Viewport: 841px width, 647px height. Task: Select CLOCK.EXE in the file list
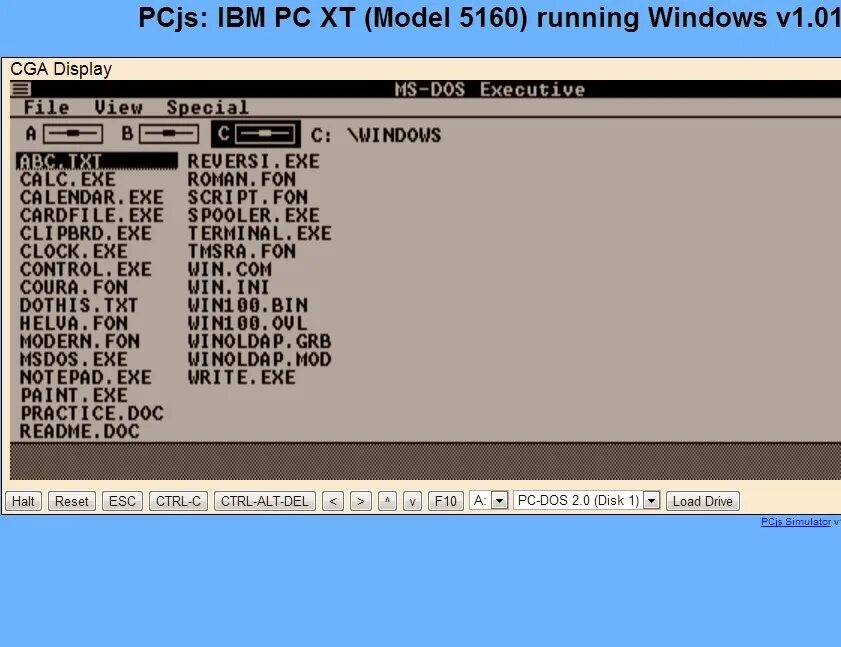click(74, 251)
